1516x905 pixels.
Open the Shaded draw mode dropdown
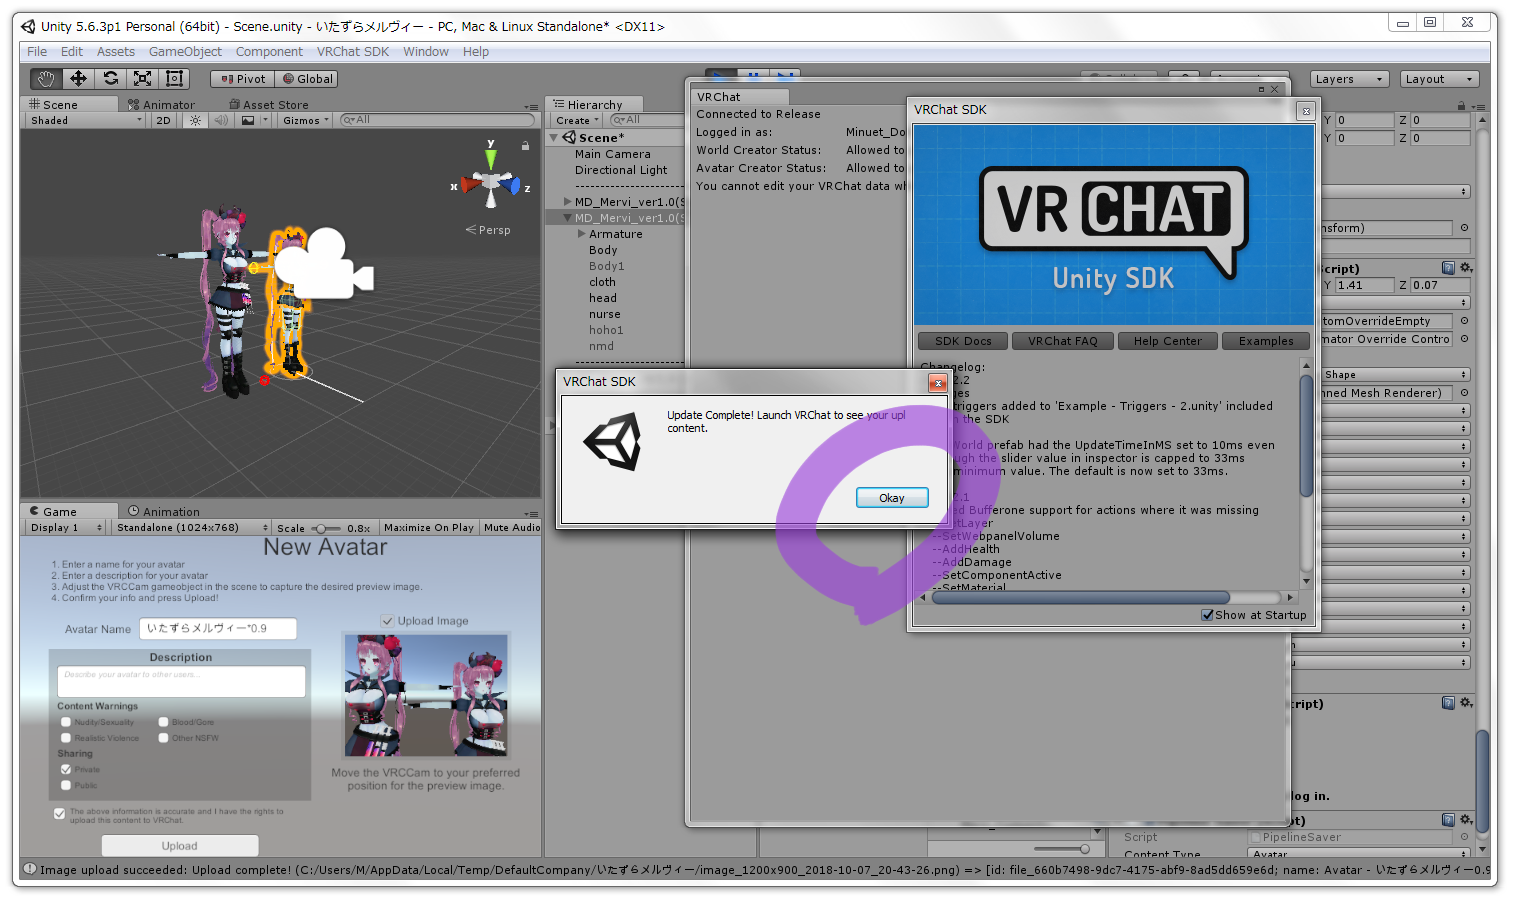click(86, 120)
